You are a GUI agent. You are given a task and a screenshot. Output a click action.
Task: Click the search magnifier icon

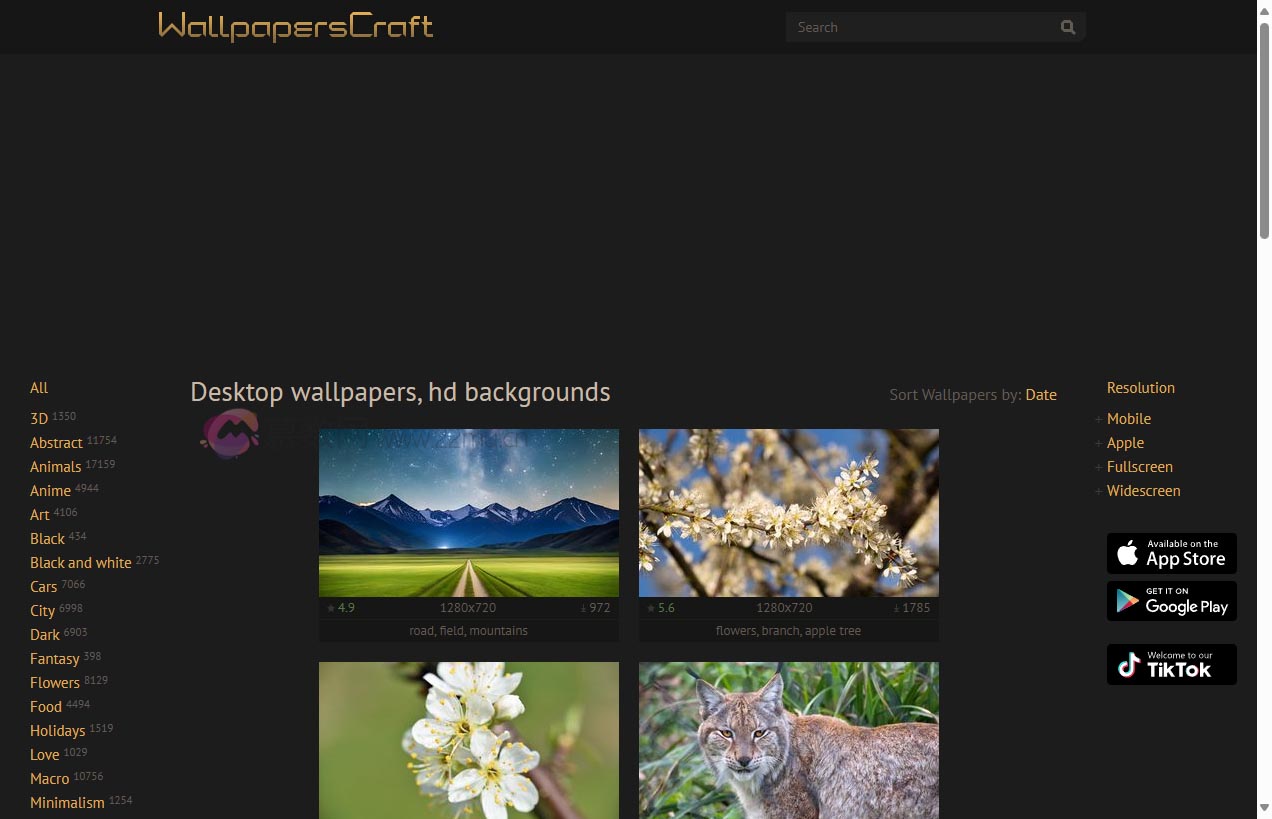click(1068, 27)
